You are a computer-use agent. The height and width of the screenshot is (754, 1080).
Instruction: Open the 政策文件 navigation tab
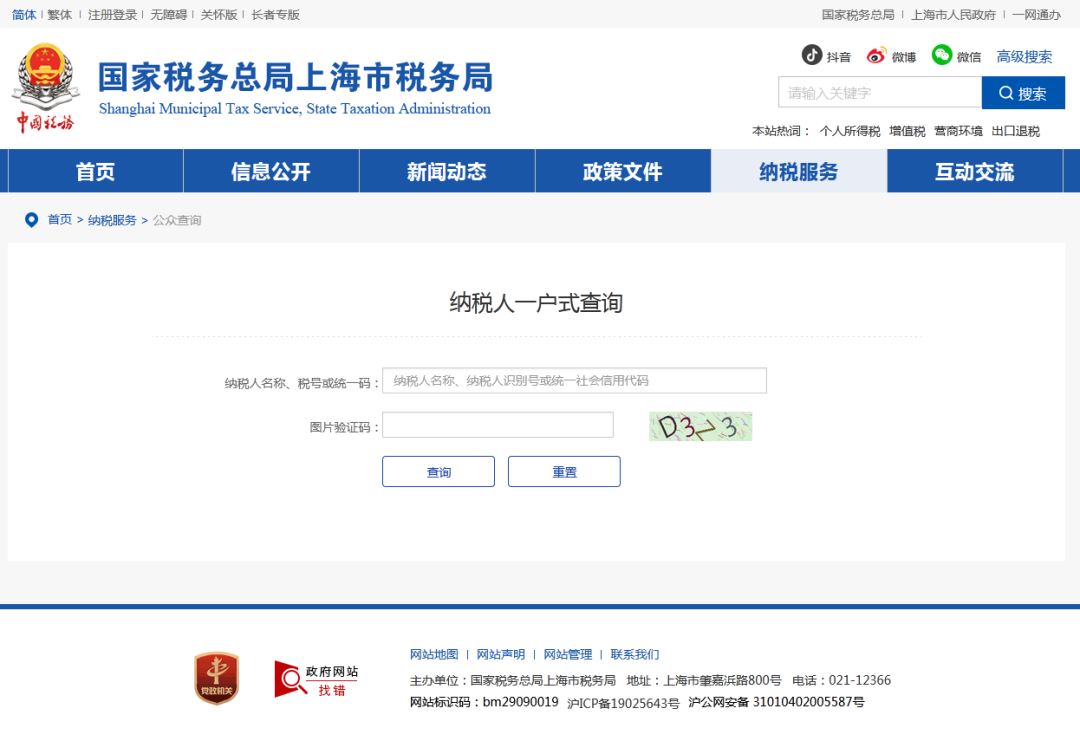pos(623,171)
